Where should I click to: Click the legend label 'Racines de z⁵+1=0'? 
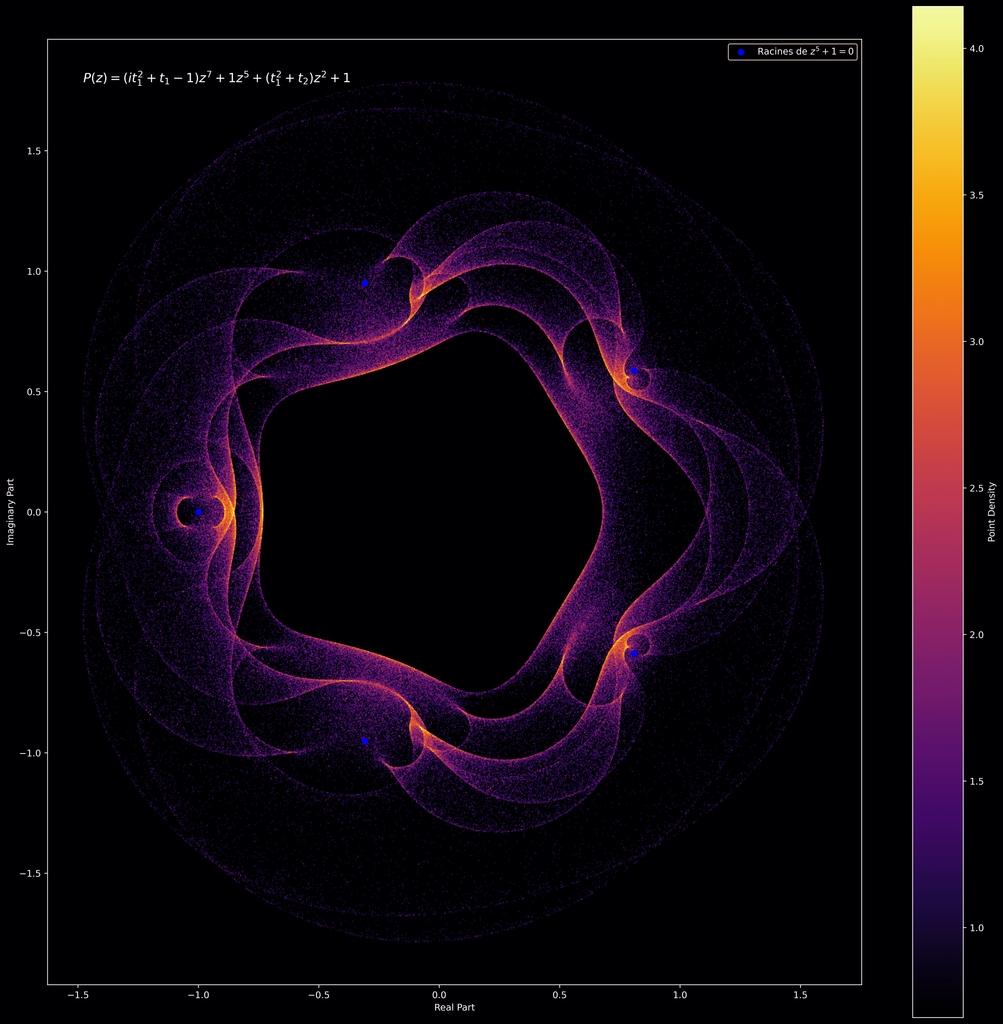pyautogui.click(x=805, y=52)
